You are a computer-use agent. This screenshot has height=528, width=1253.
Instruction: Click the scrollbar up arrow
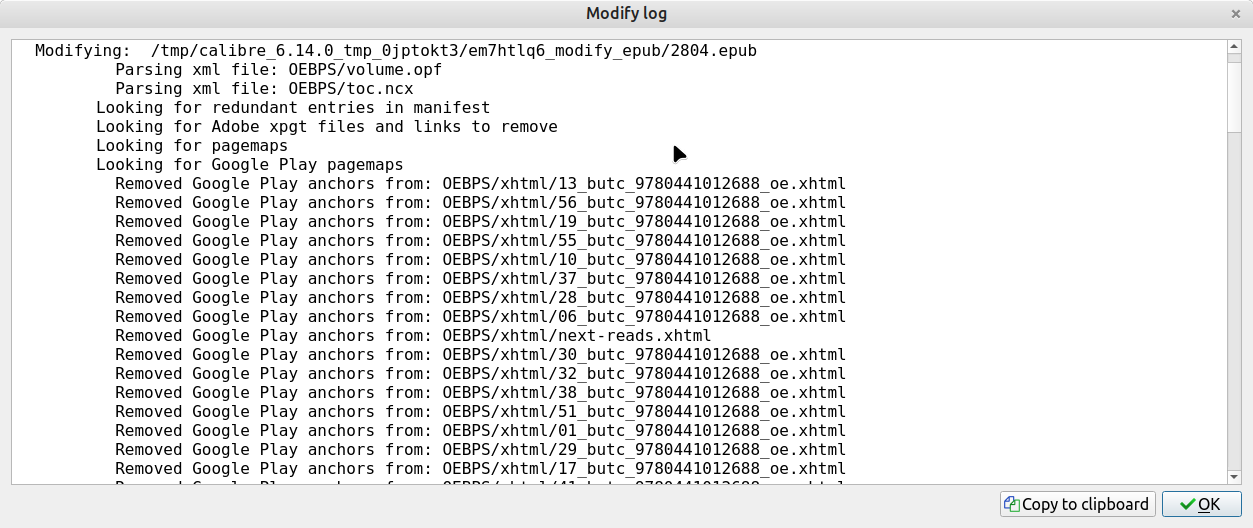pyautogui.click(x=1233, y=47)
